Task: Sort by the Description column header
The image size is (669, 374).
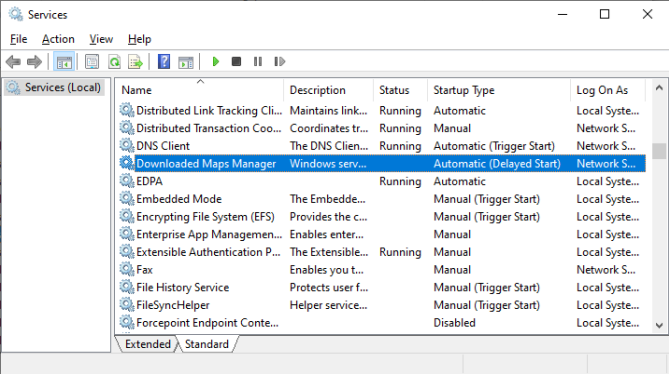Action: [329, 90]
